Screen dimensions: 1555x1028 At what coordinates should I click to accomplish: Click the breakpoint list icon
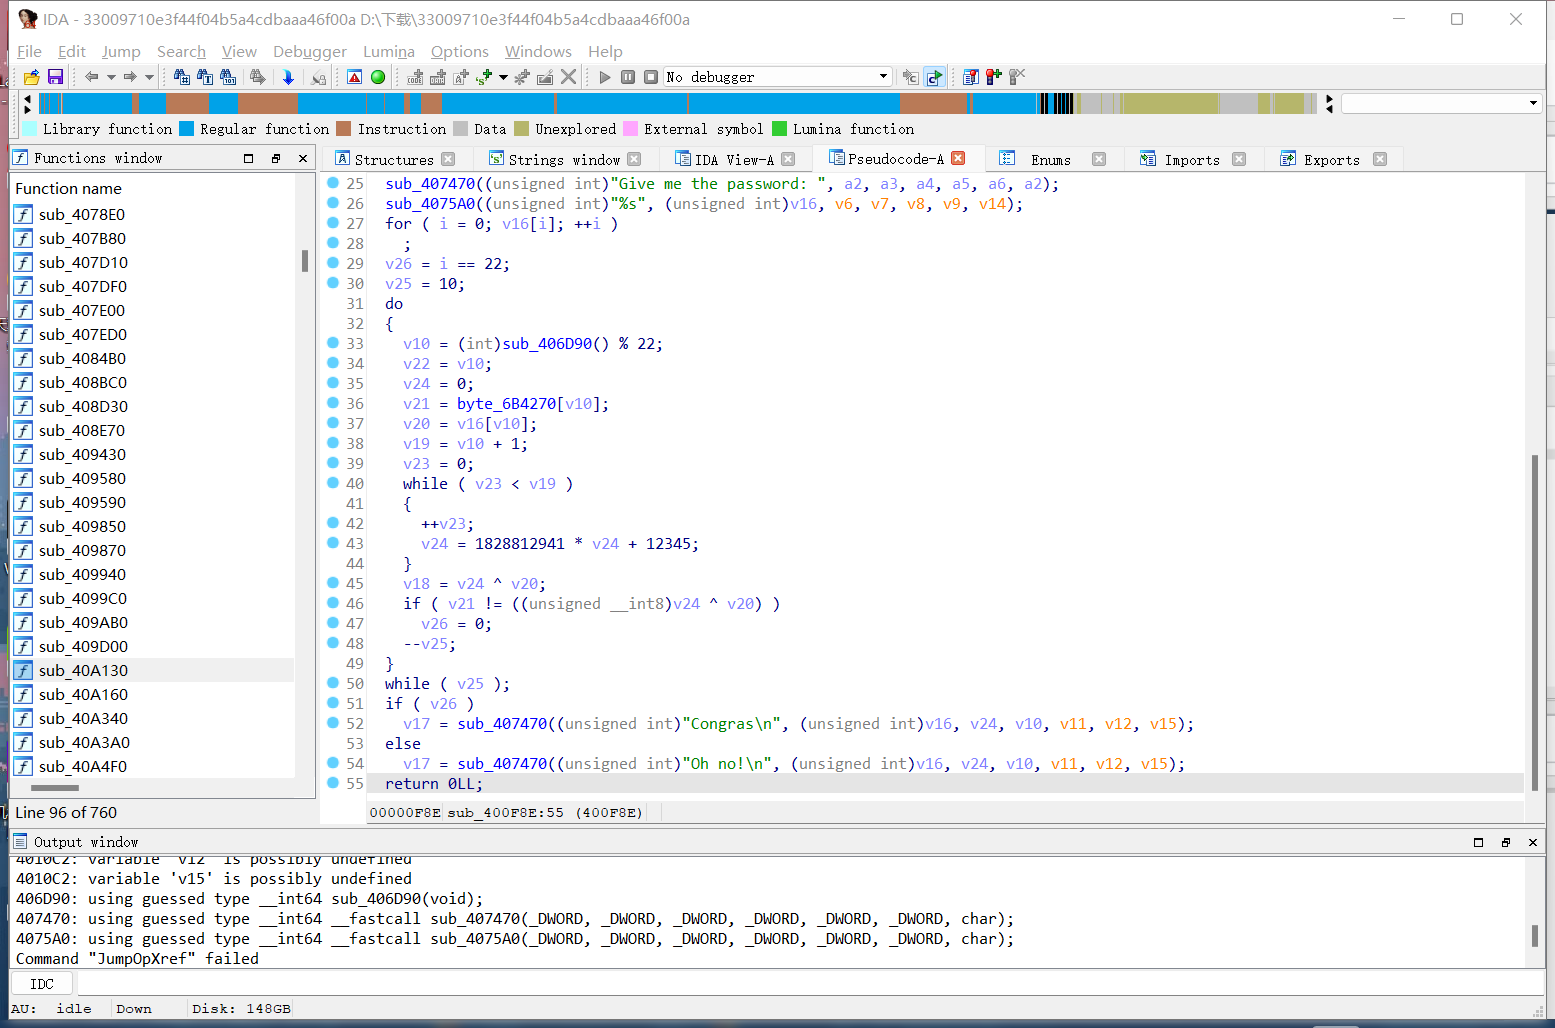pos(970,77)
